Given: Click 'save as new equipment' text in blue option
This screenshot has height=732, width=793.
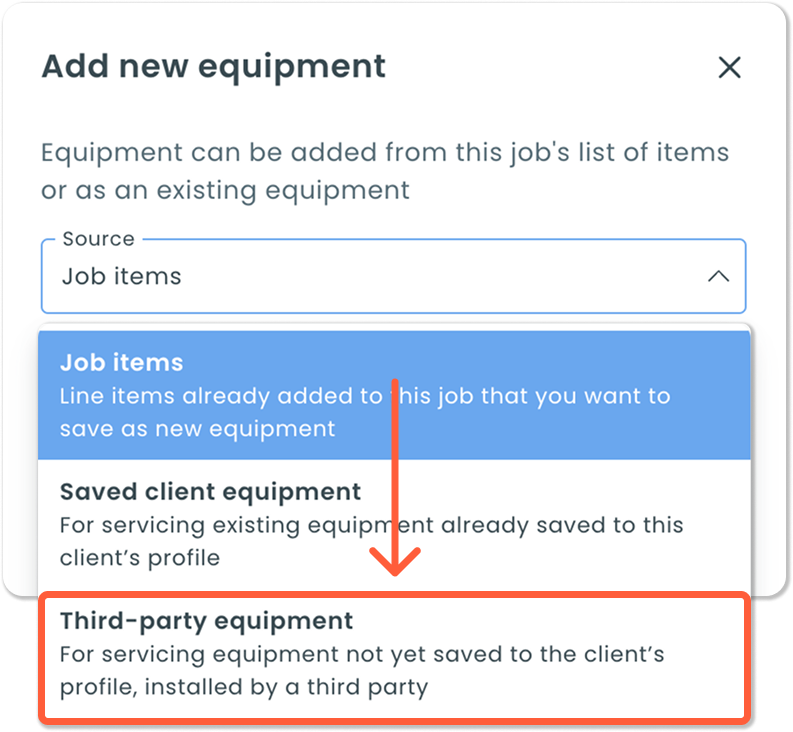Looking at the screenshot, I should tap(197, 429).
